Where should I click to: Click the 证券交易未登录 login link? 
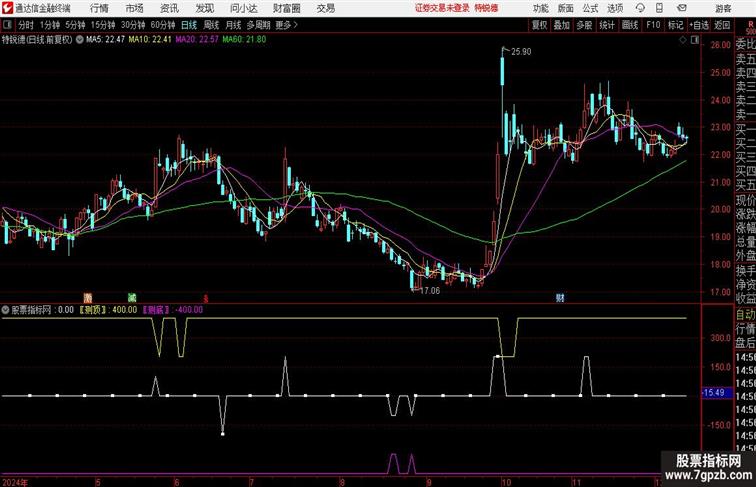point(442,8)
